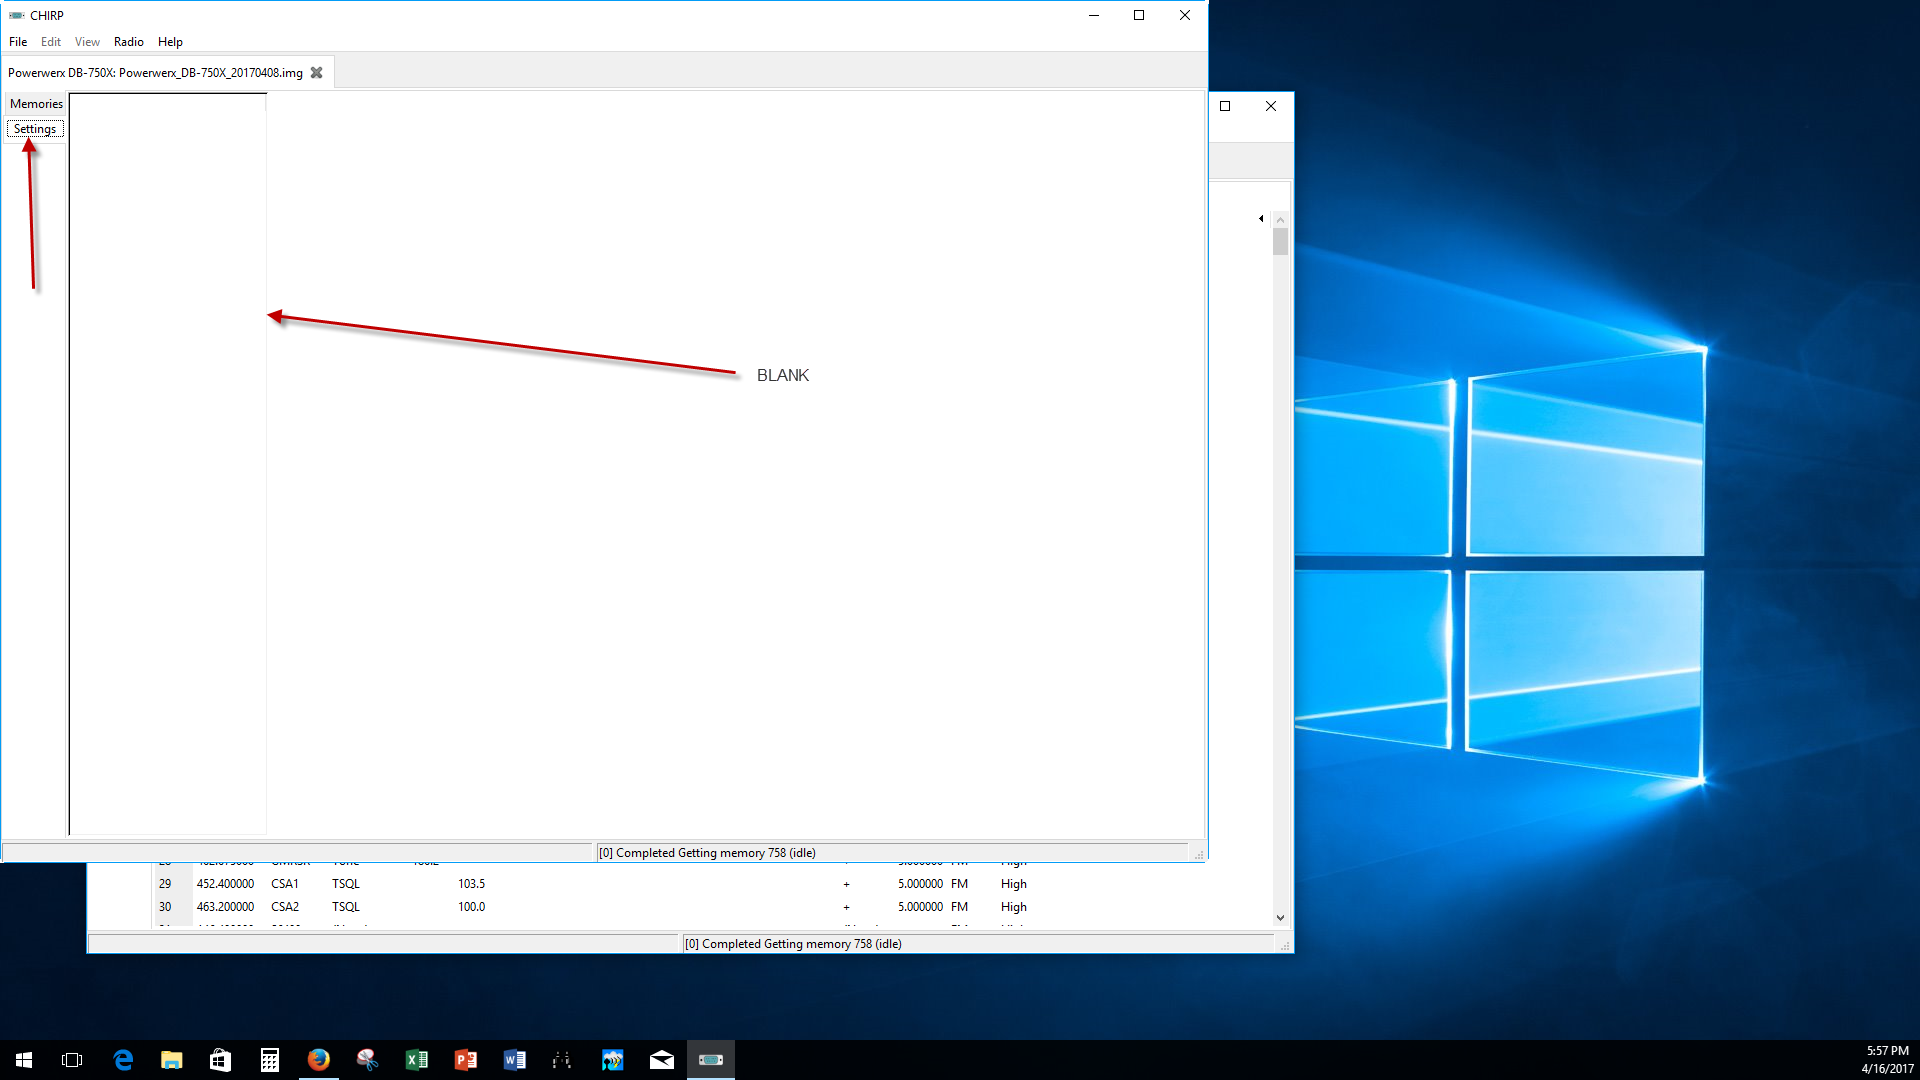Viewport: 1920px width, 1080px height.
Task: Open the Mail taskbar icon
Action: [x=662, y=1060]
